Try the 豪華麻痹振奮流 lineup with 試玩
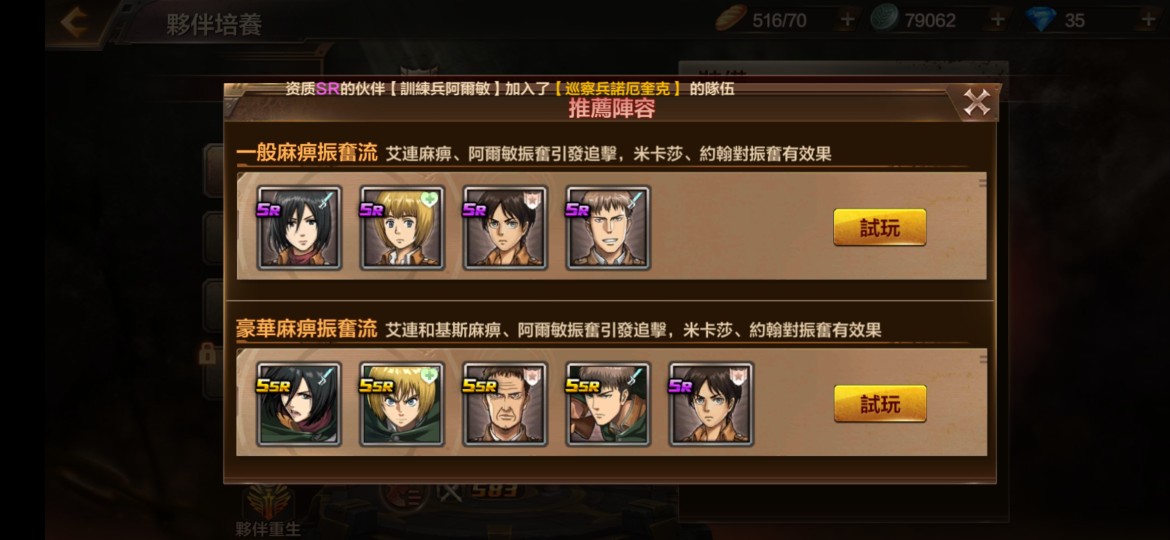The height and width of the screenshot is (540, 1170). (880, 404)
